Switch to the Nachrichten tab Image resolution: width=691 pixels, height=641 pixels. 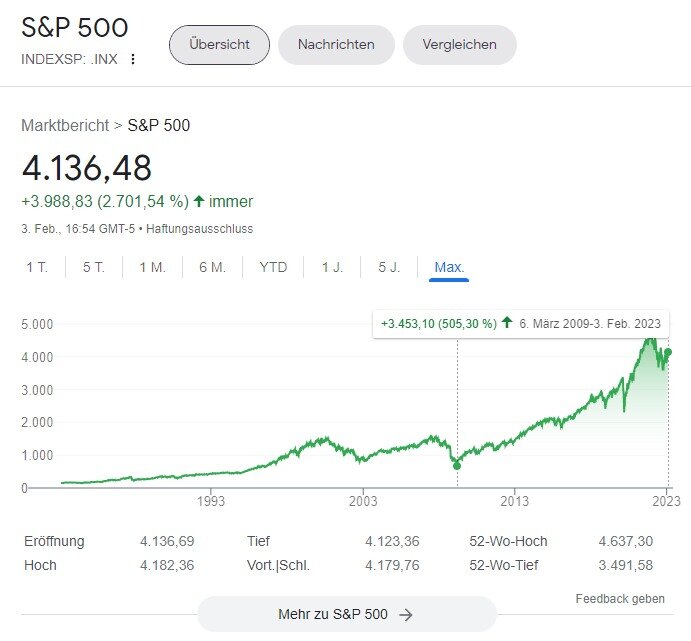pos(336,45)
